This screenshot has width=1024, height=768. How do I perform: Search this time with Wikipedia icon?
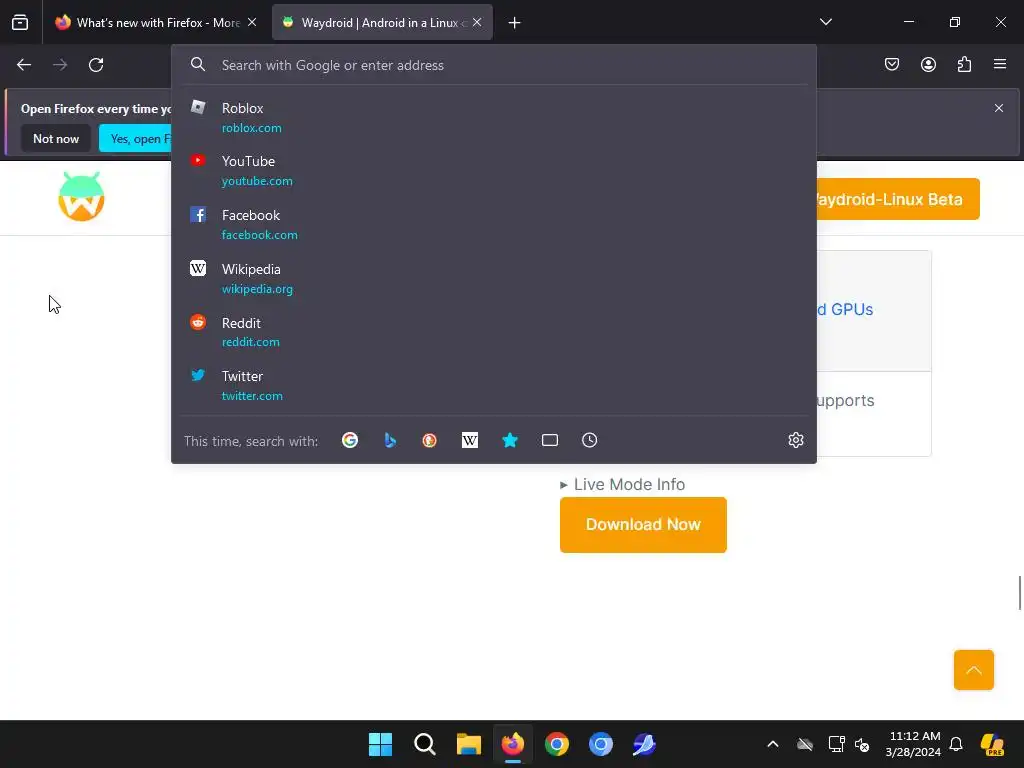470,440
